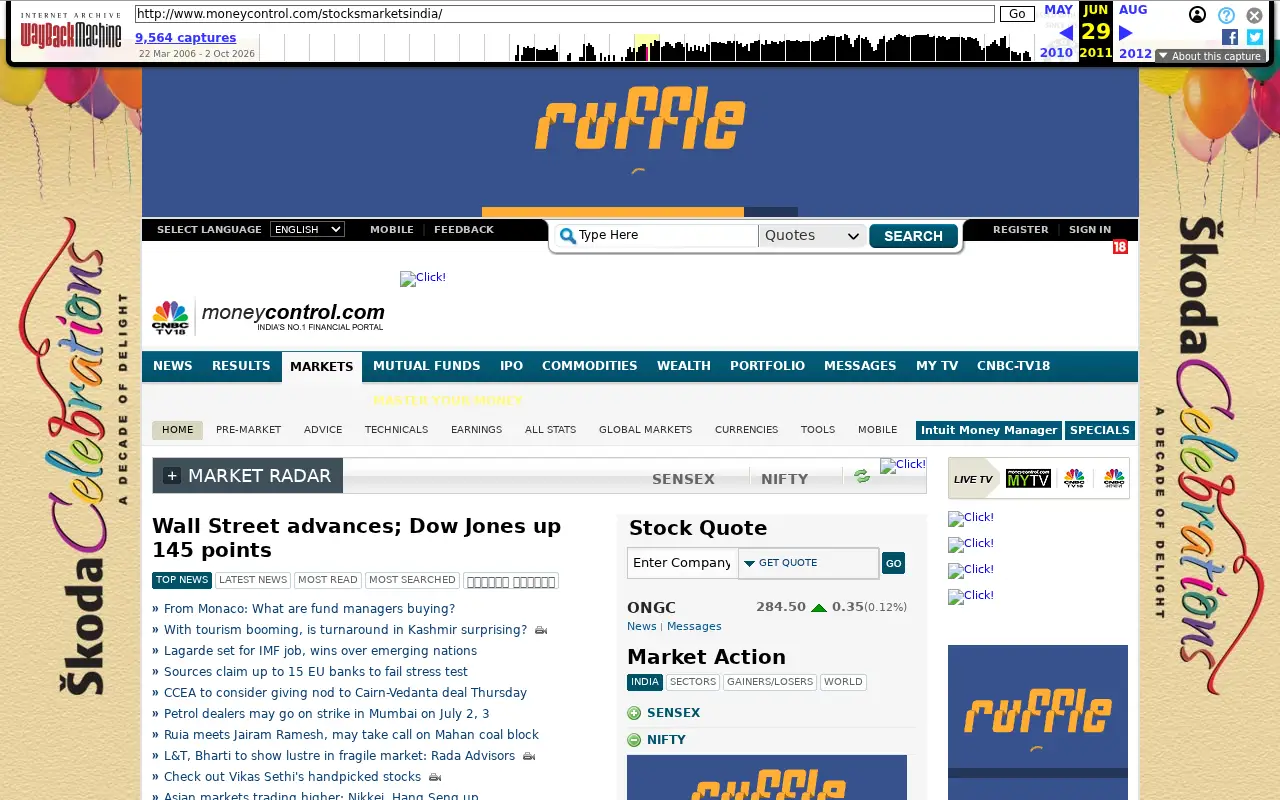Image resolution: width=1280 pixels, height=800 pixels.
Task: Click the magnifier icon in the search box
Action: tap(567, 236)
